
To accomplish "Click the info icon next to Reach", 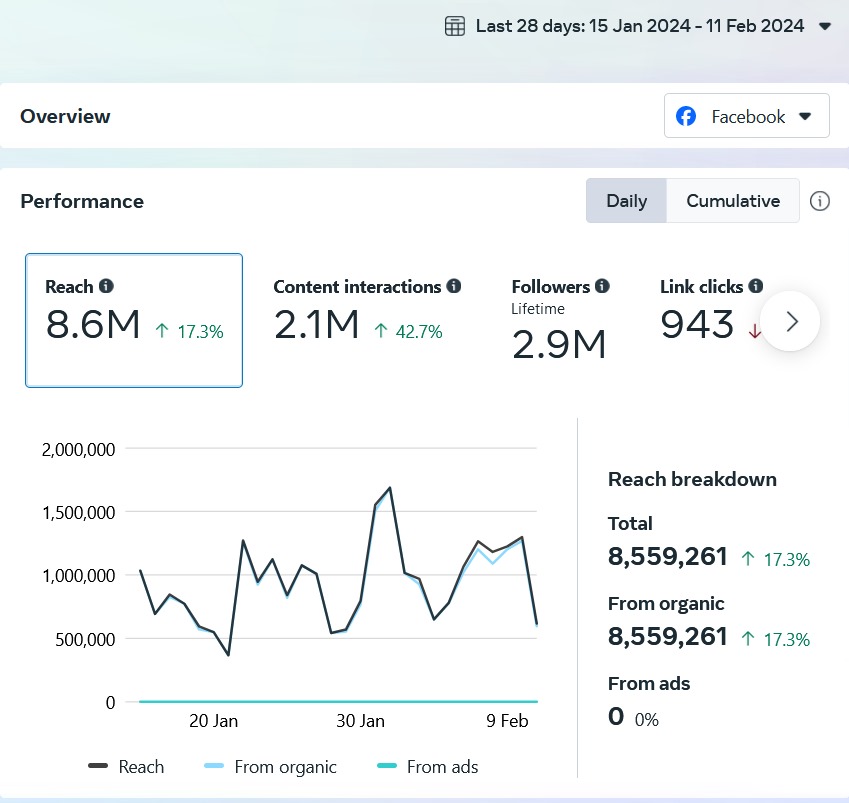I will 107,286.
